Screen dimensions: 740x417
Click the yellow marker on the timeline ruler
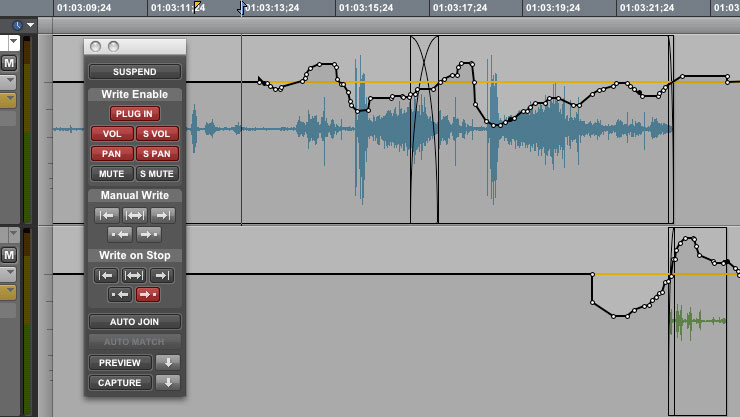[x=197, y=6]
